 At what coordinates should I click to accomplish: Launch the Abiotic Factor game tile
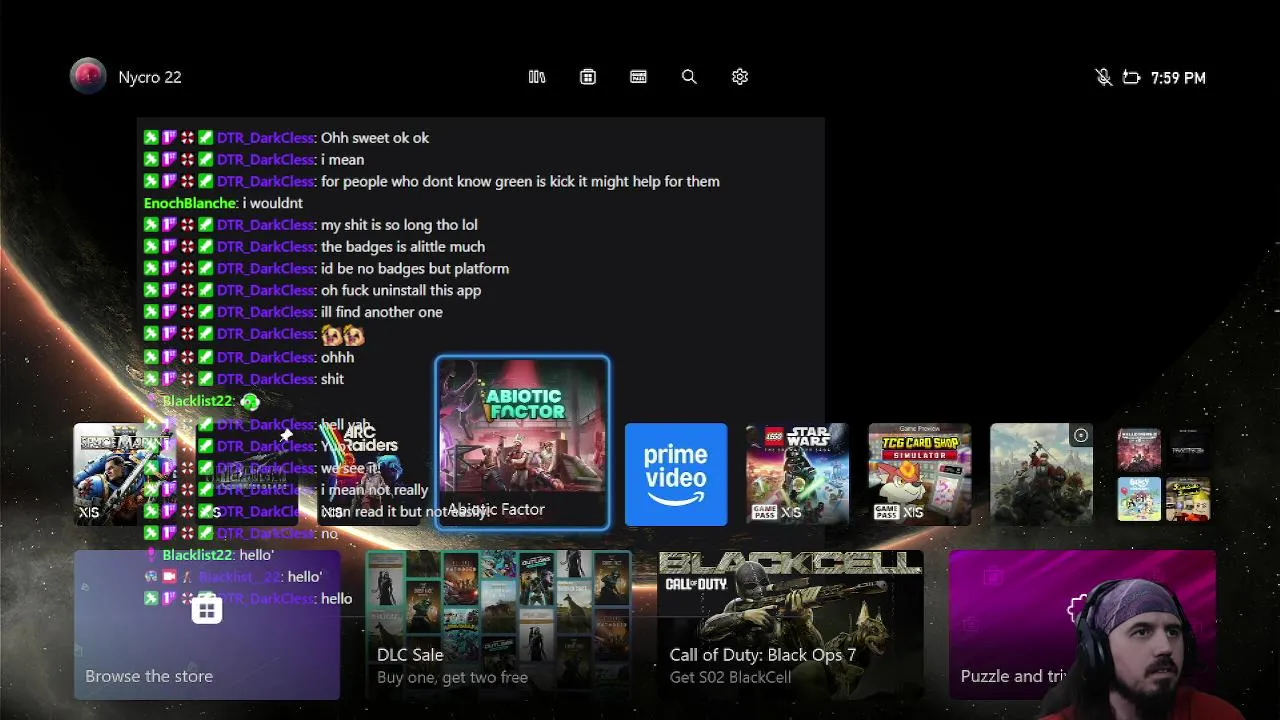click(522, 442)
